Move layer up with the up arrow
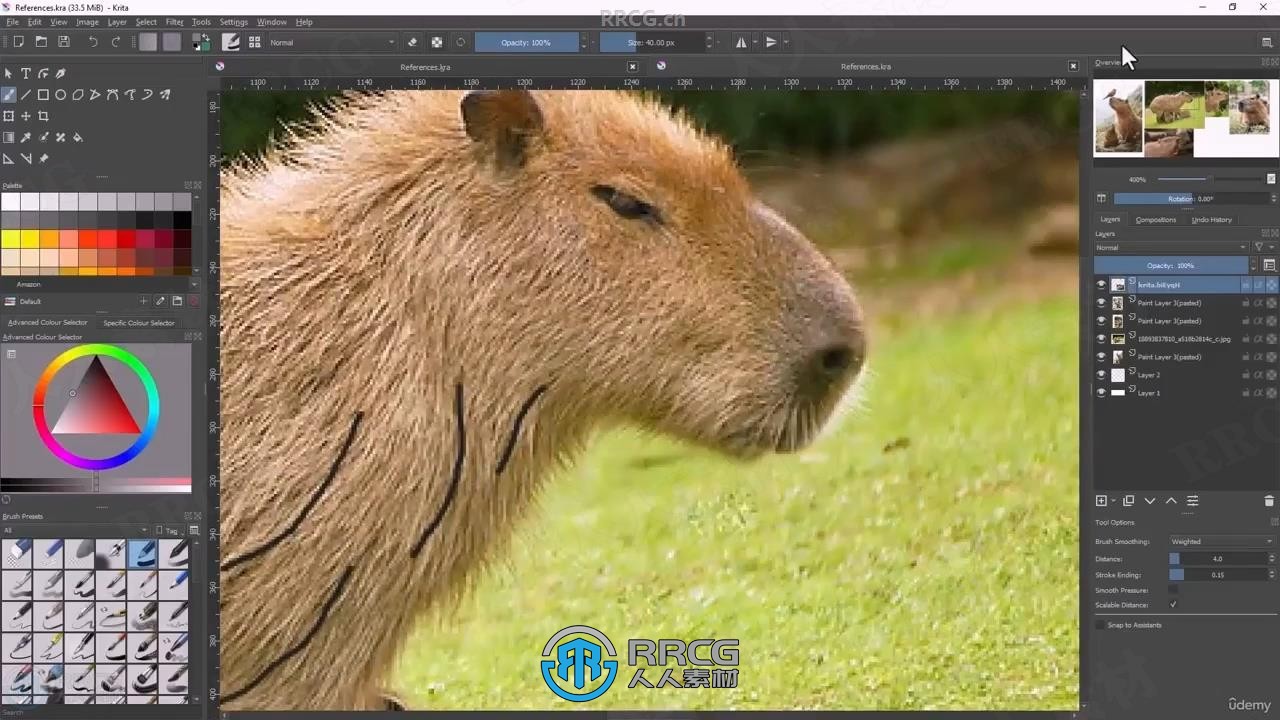The image size is (1280, 720). (x=1171, y=500)
